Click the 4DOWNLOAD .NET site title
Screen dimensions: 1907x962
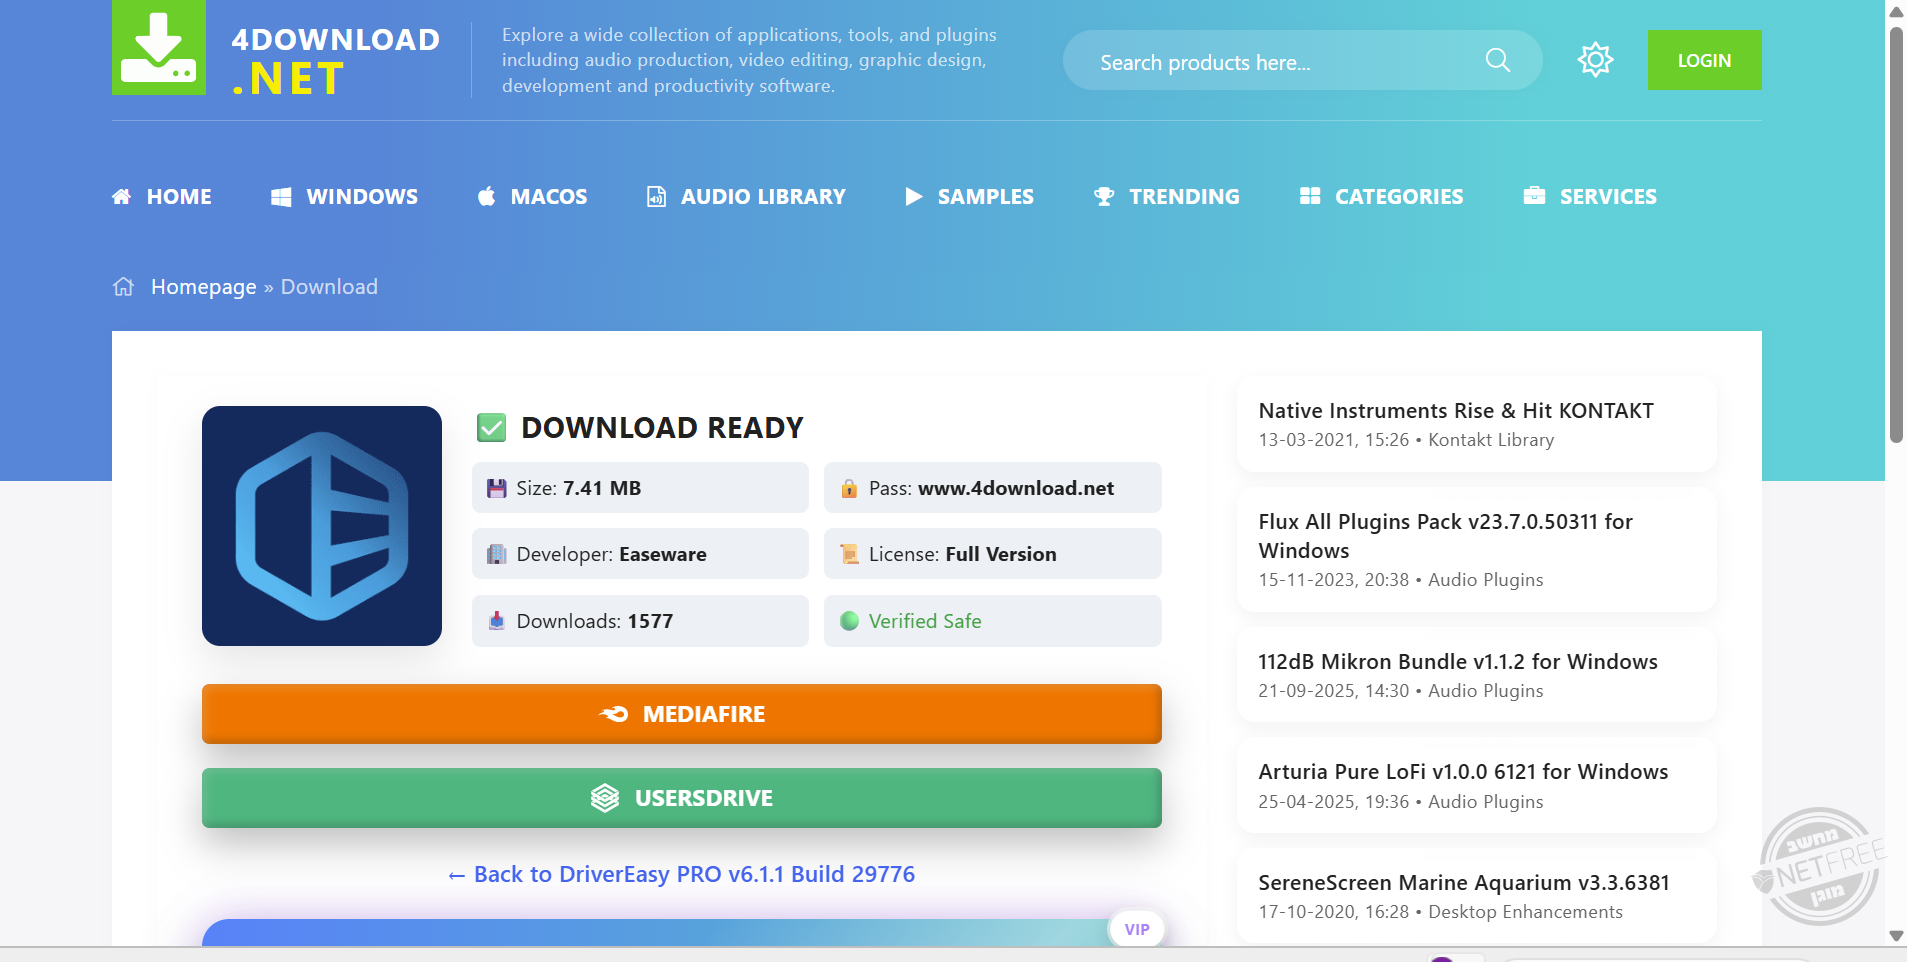click(336, 60)
